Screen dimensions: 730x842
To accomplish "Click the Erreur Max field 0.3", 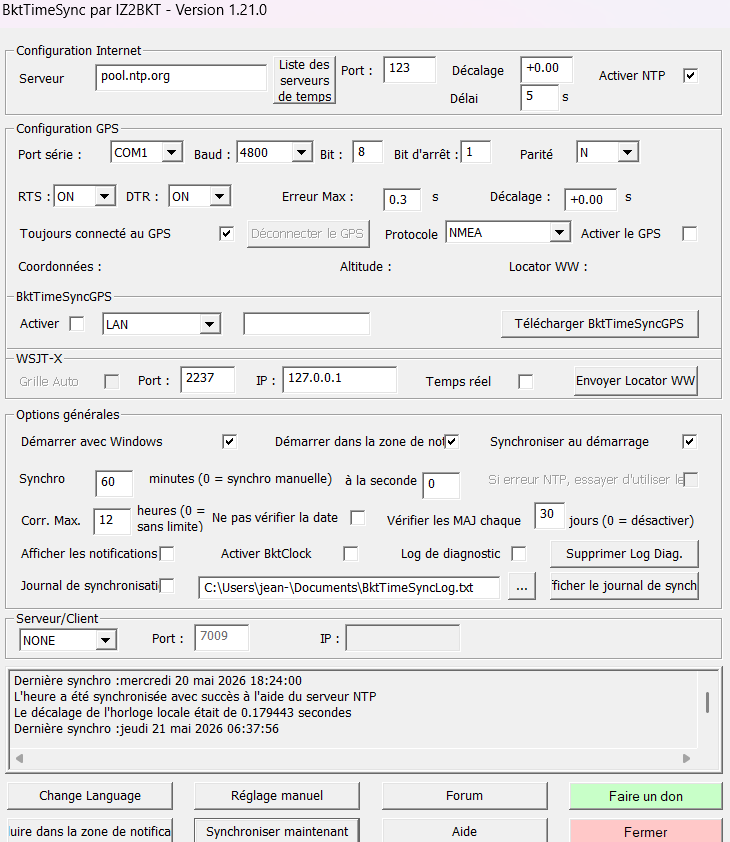I will [402, 199].
